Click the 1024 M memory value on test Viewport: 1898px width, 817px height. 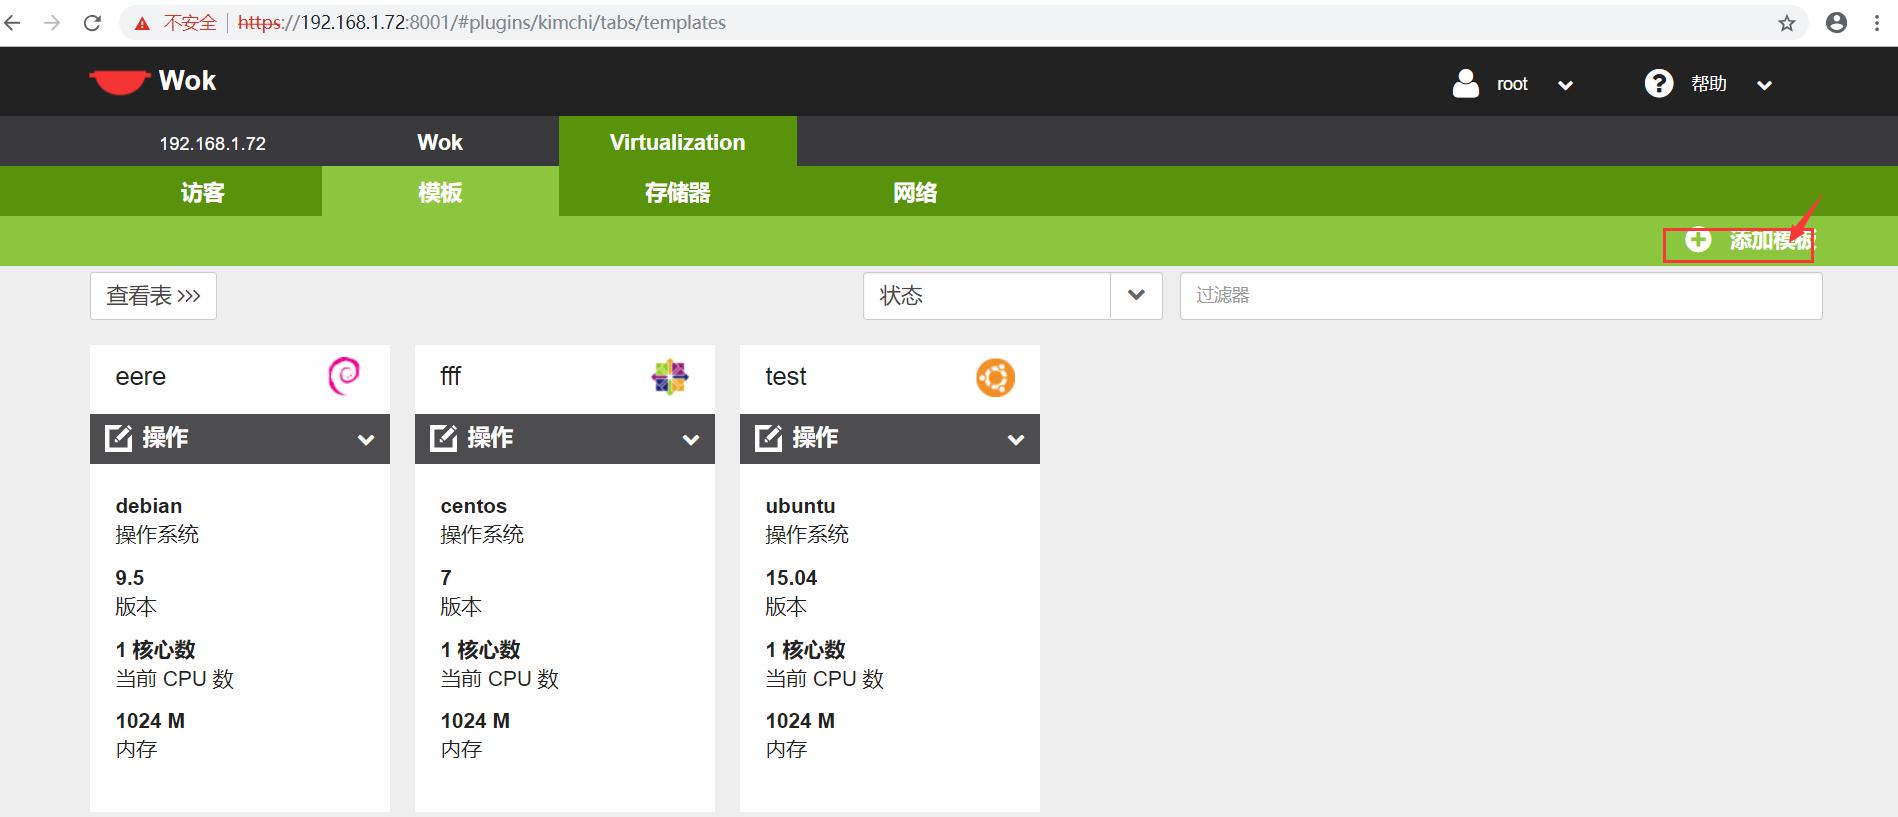pyautogui.click(x=800, y=721)
